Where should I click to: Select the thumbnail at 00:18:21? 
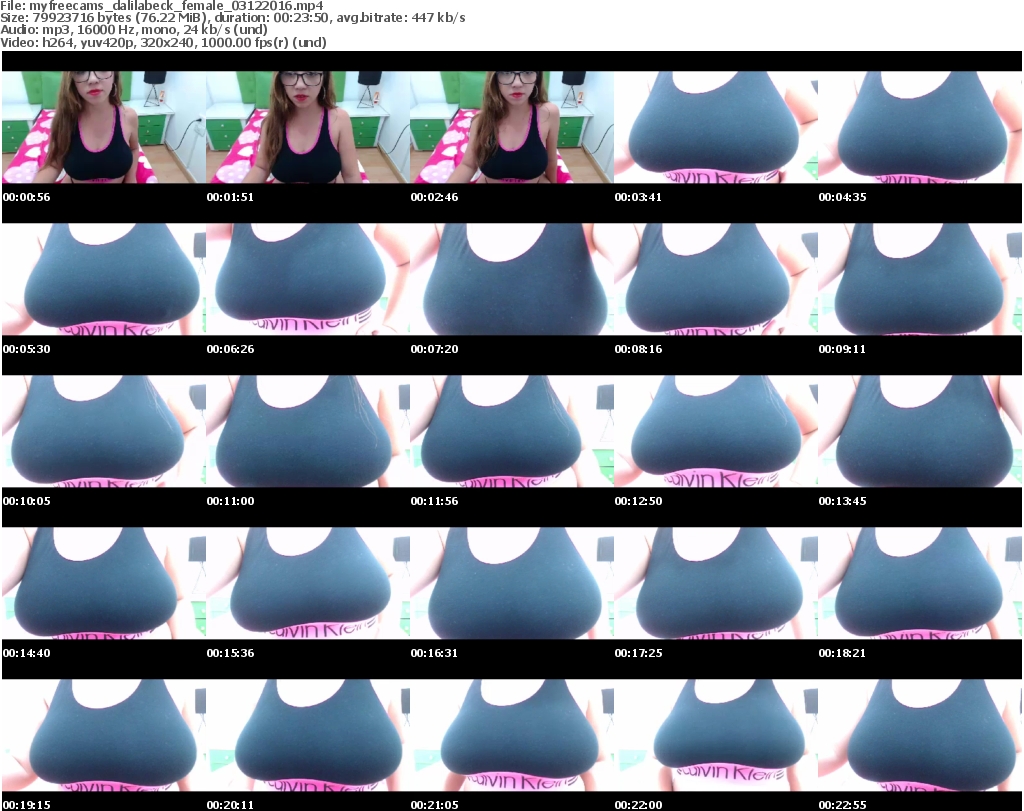pos(920,583)
